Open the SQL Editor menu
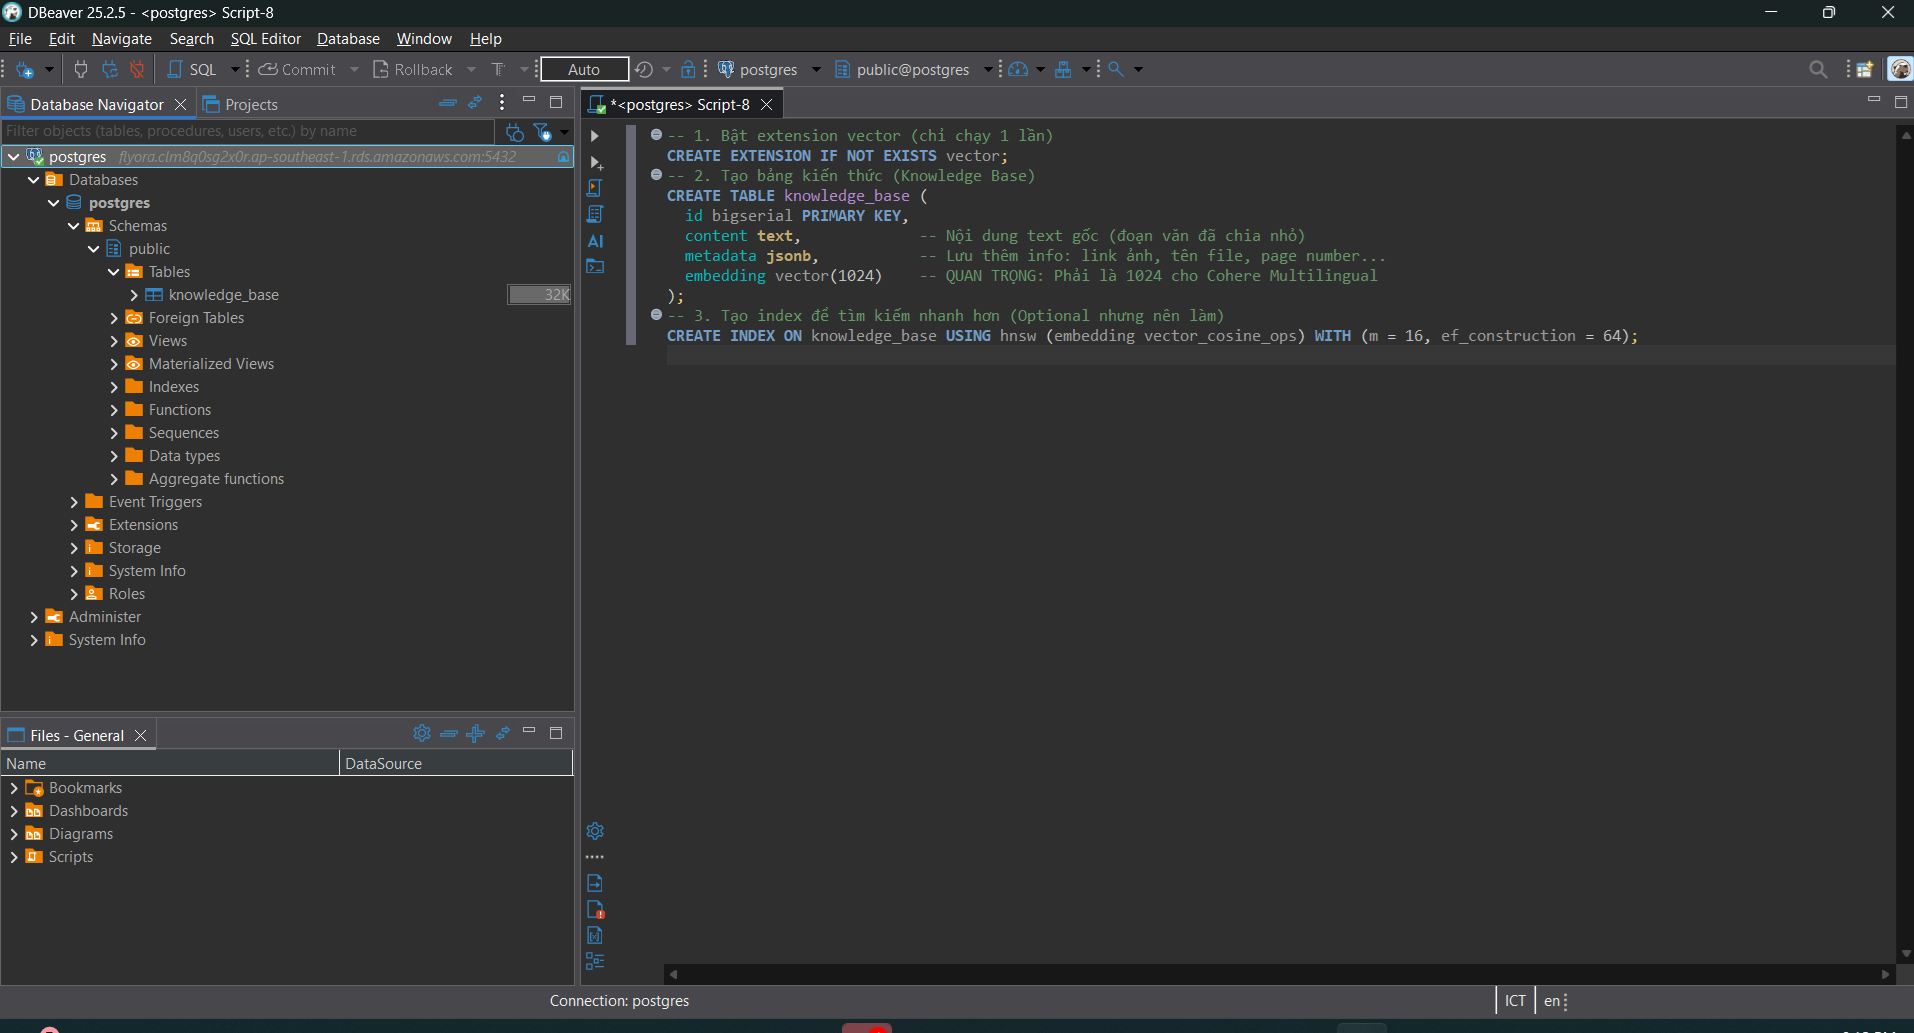 pos(265,39)
